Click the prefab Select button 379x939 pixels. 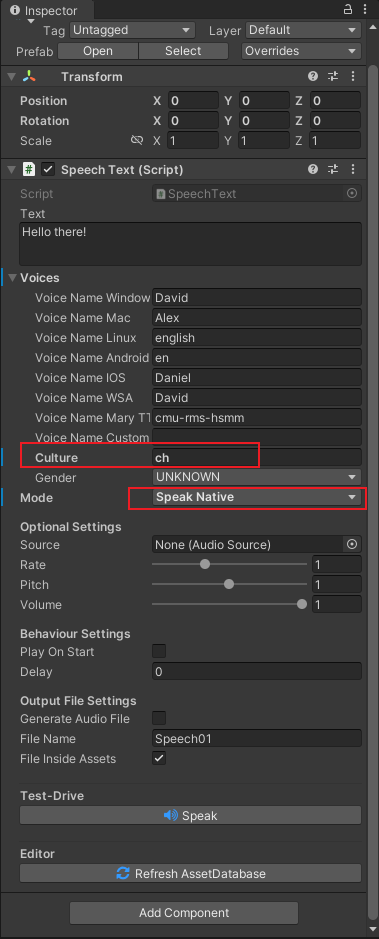[183, 51]
